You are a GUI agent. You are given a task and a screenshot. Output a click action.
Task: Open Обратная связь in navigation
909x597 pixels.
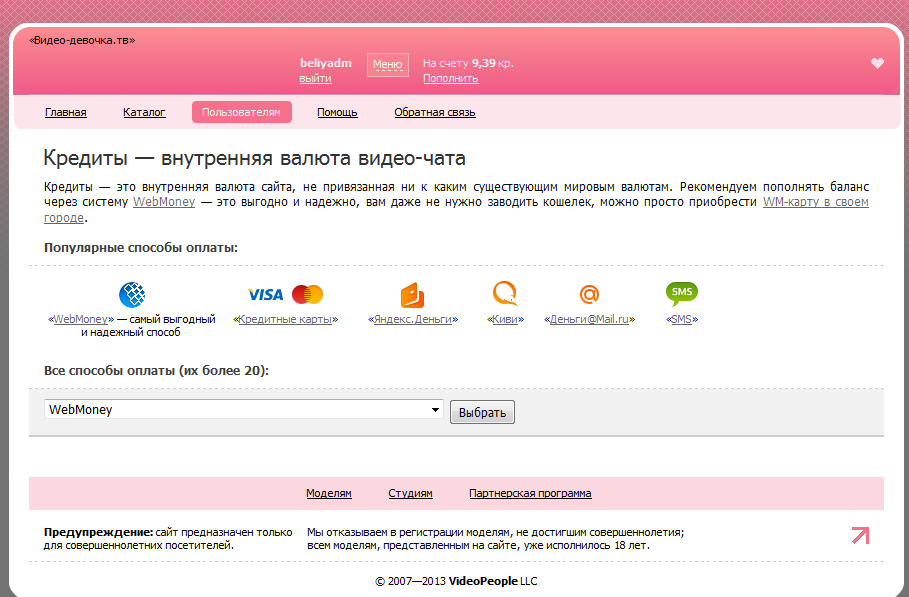[435, 112]
